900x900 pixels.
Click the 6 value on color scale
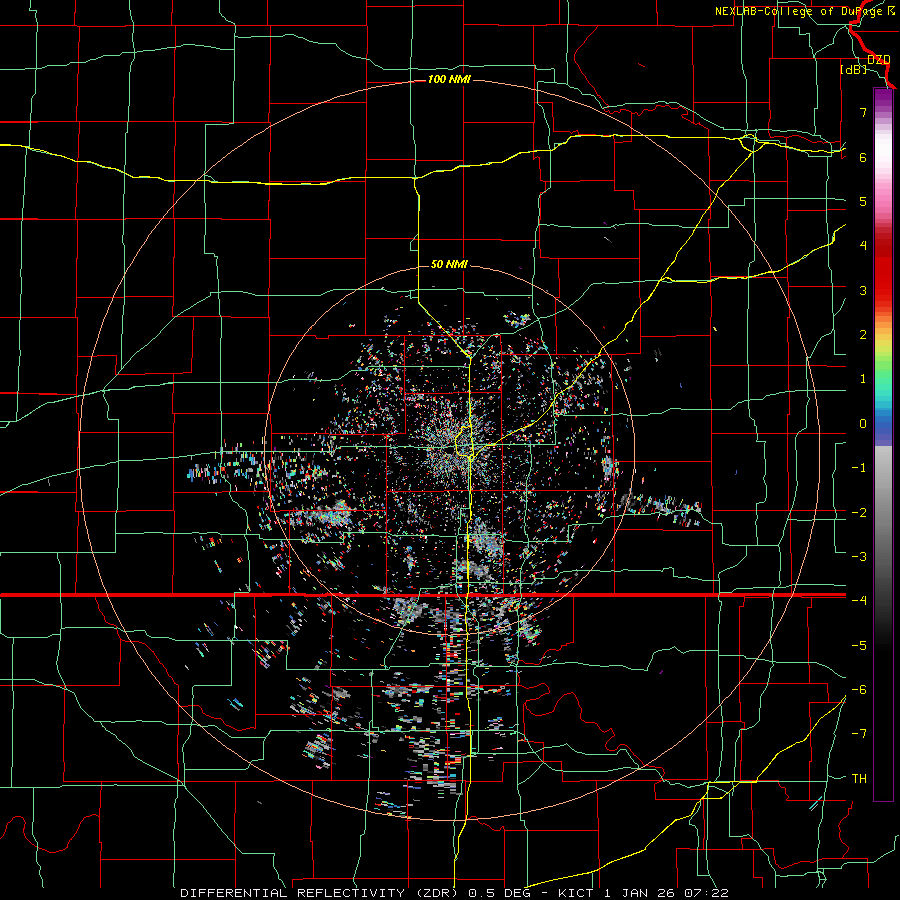tap(863, 157)
